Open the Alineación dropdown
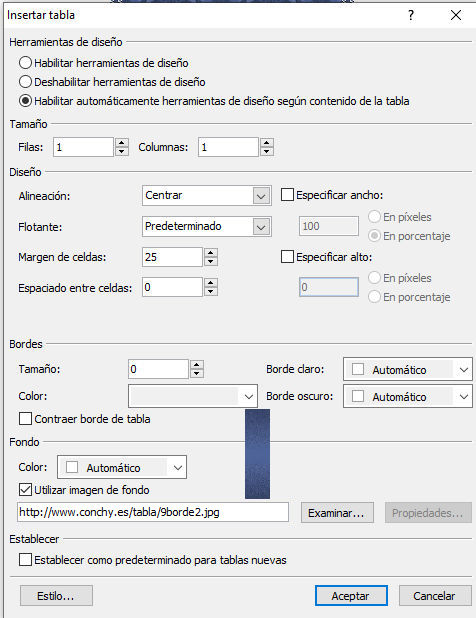 point(206,195)
